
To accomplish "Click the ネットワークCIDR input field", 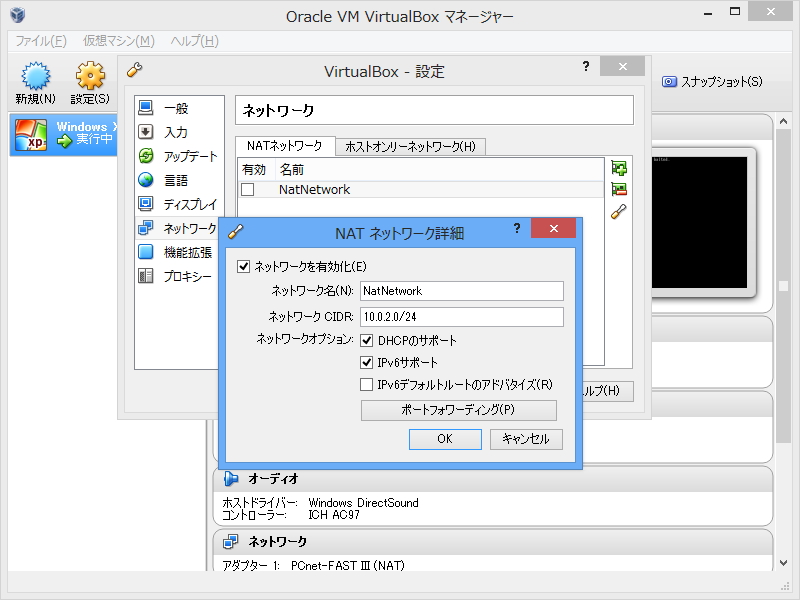I will [461, 317].
